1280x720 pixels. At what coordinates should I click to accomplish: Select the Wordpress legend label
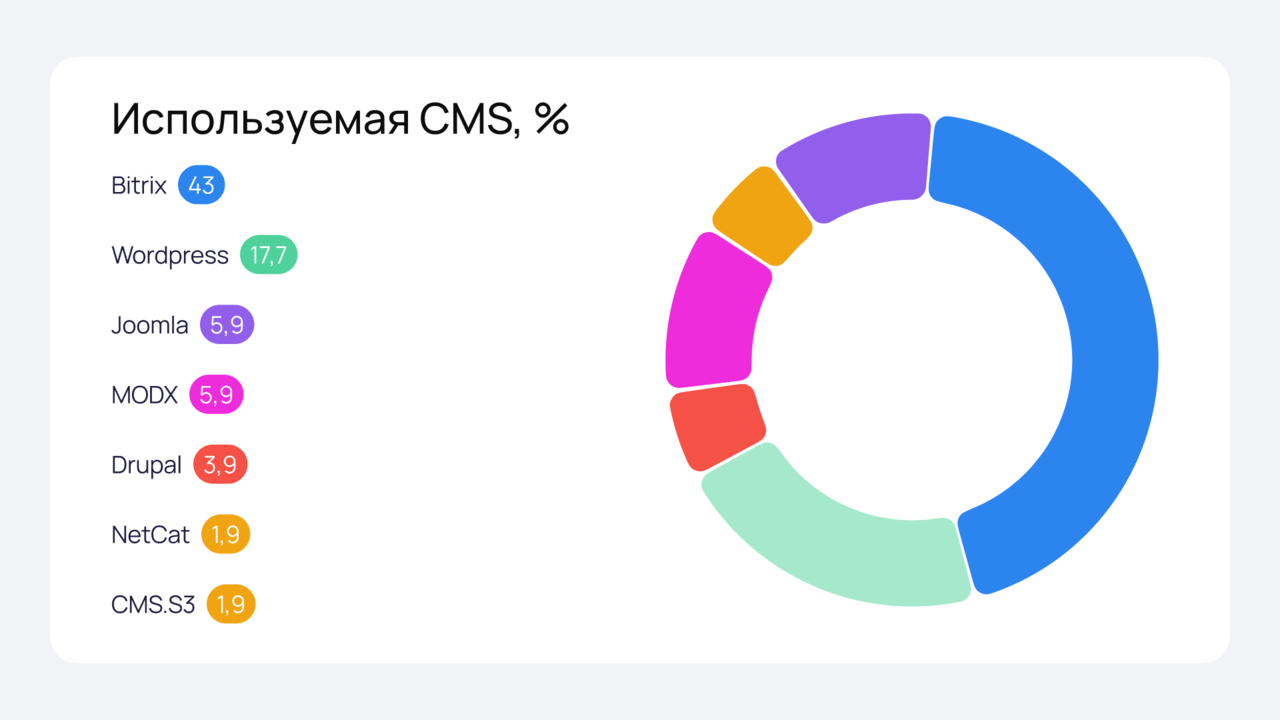click(170, 255)
